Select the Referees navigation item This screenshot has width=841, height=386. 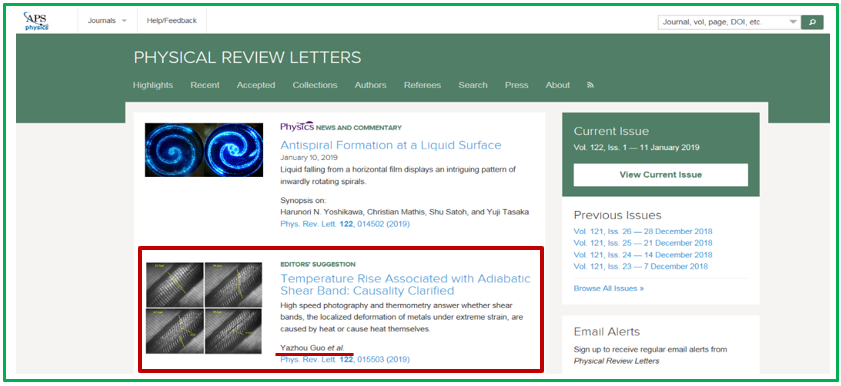[x=422, y=85]
